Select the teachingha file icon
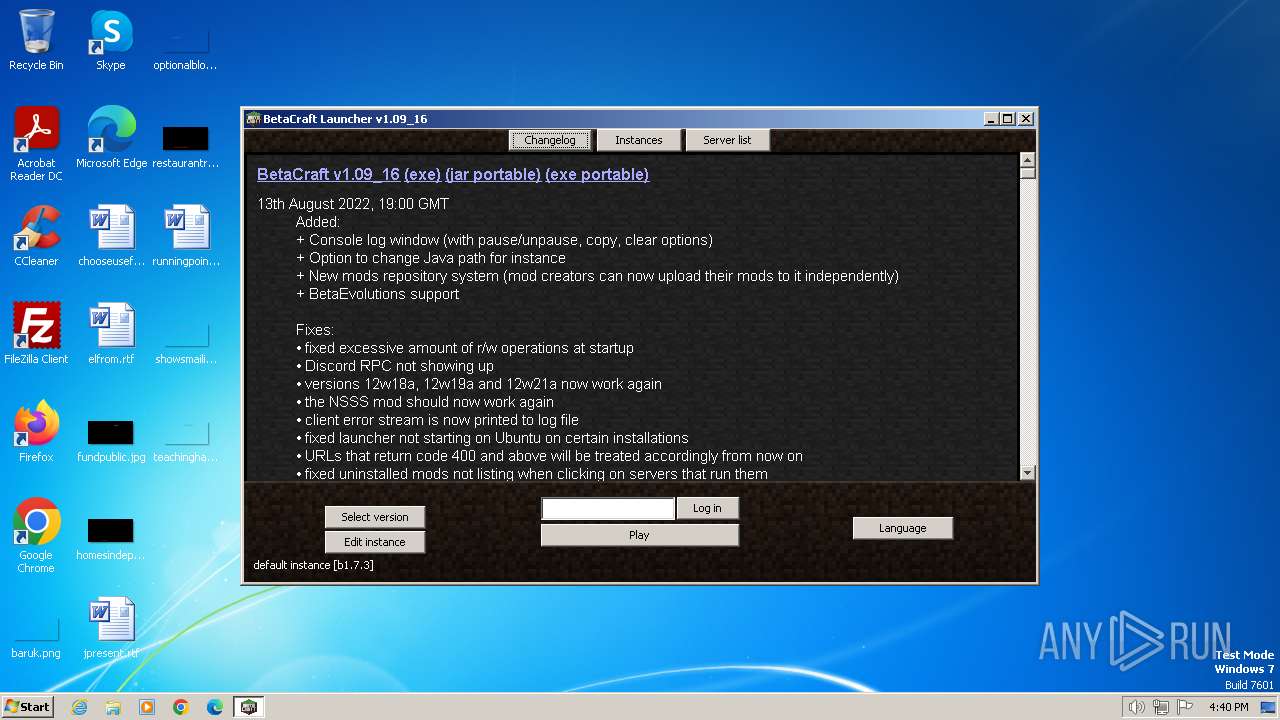This screenshot has height=720, width=1280. (186, 440)
